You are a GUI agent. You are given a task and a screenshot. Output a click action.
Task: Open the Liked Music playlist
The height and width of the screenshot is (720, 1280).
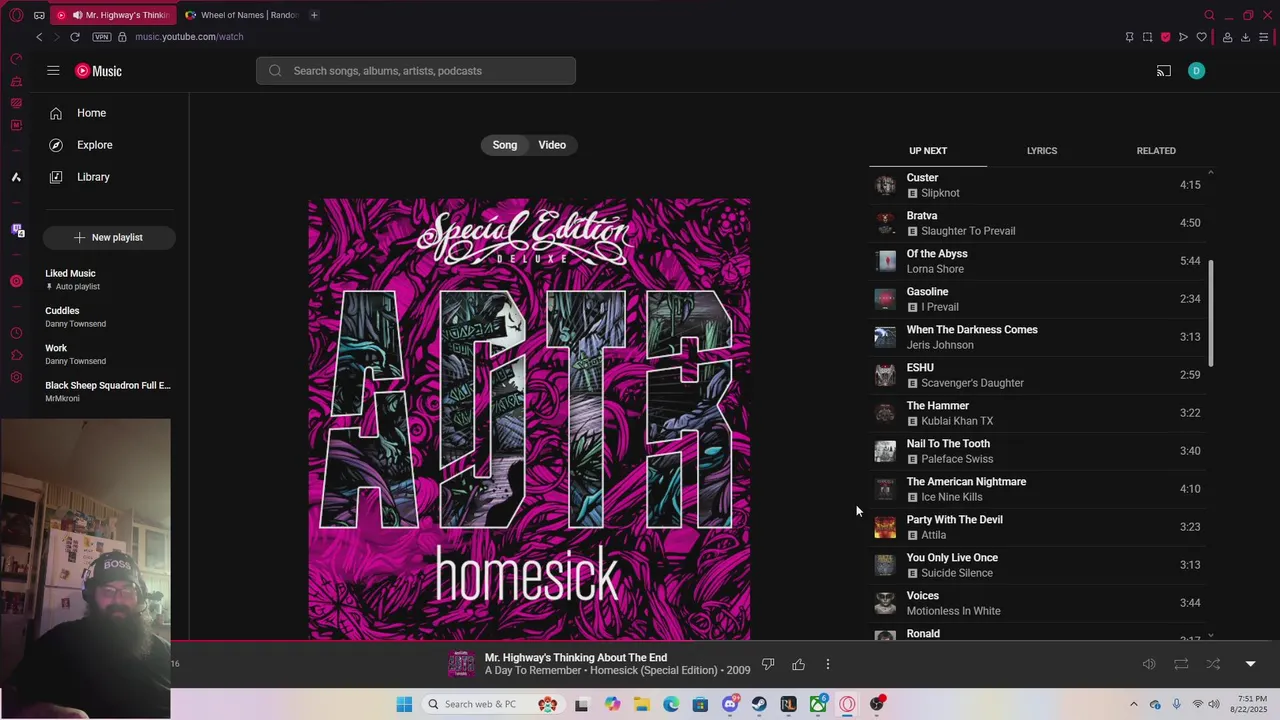(108, 279)
